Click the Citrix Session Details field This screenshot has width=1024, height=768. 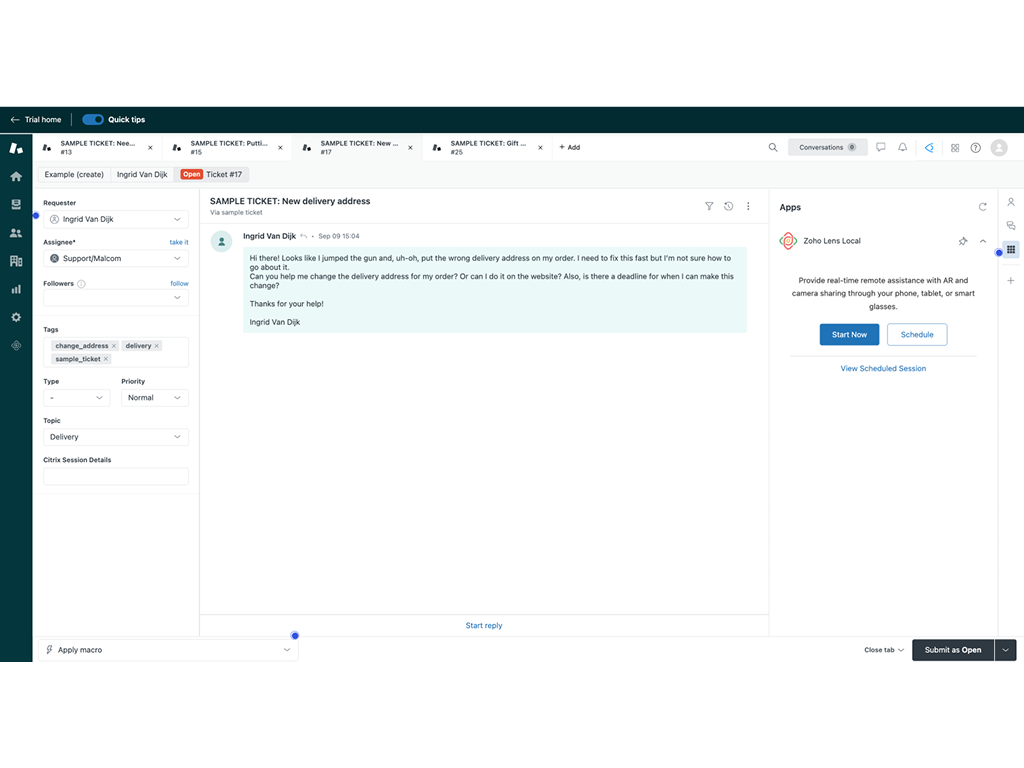(x=116, y=477)
